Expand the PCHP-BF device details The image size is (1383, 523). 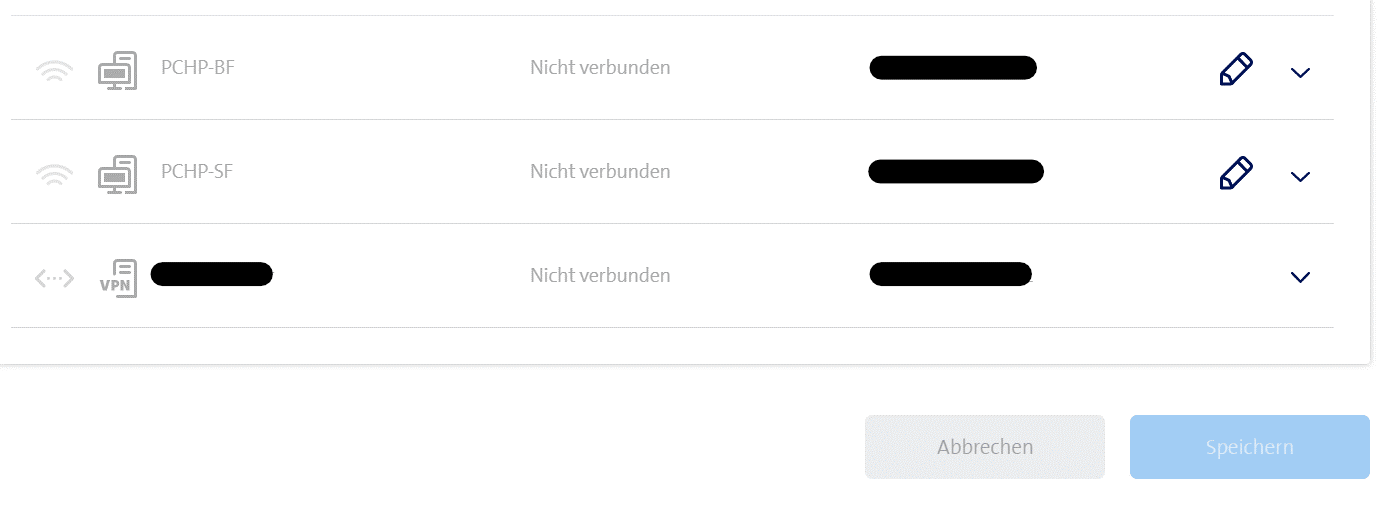(x=1300, y=72)
